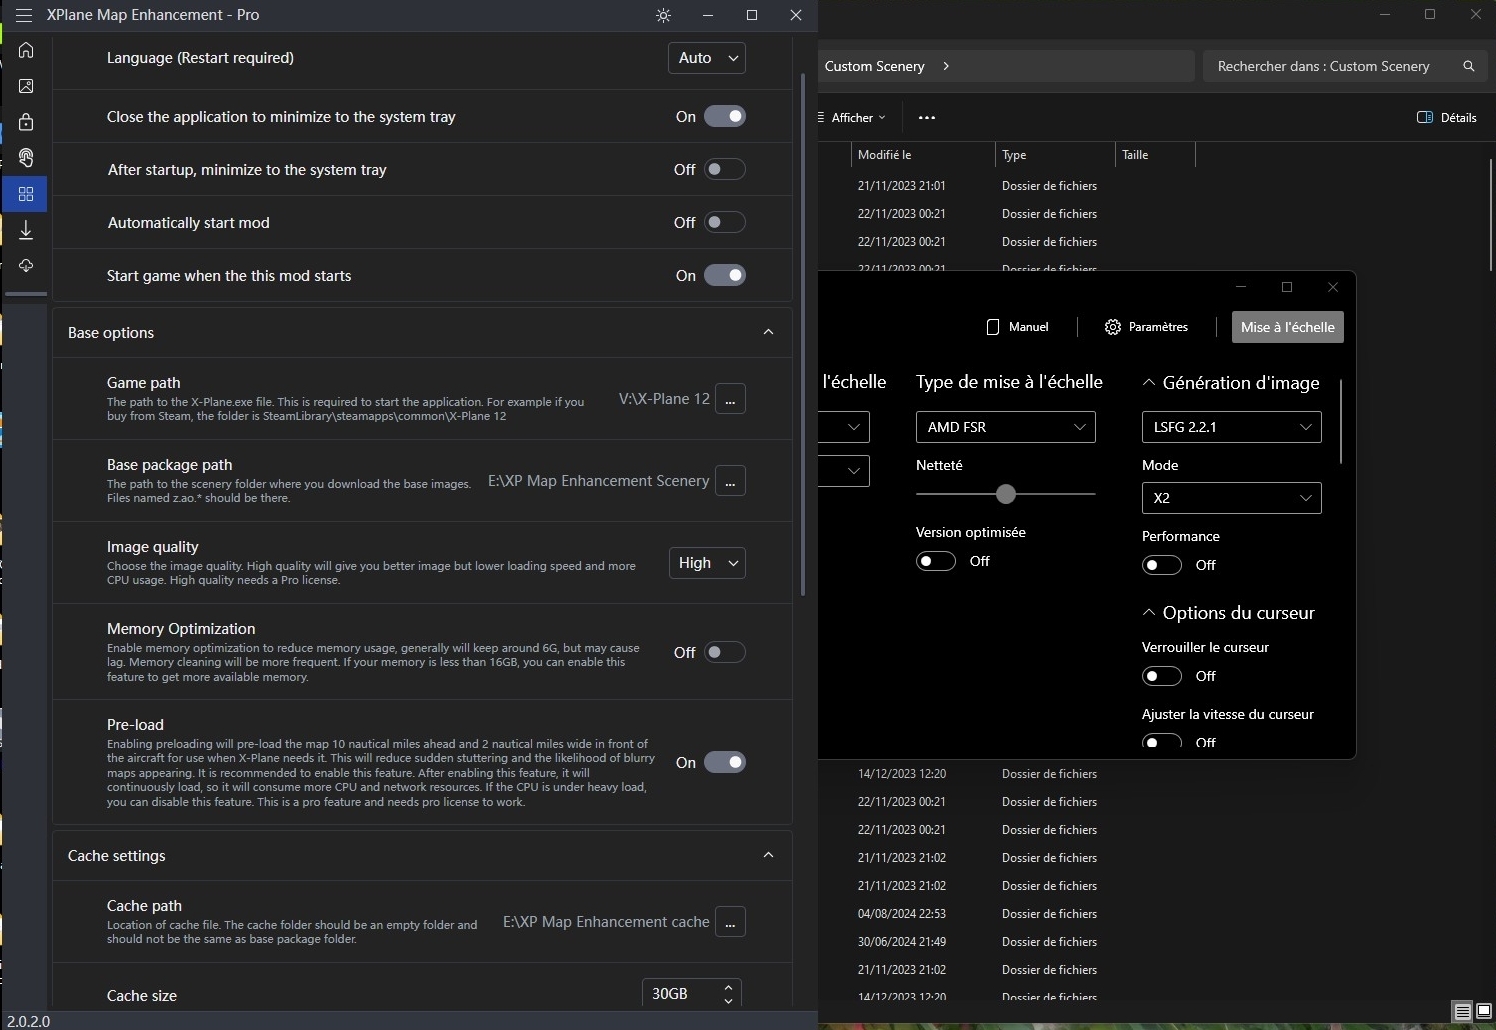Click the Rechercher dans Custom Scenery search field

(x=1324, y=66)
